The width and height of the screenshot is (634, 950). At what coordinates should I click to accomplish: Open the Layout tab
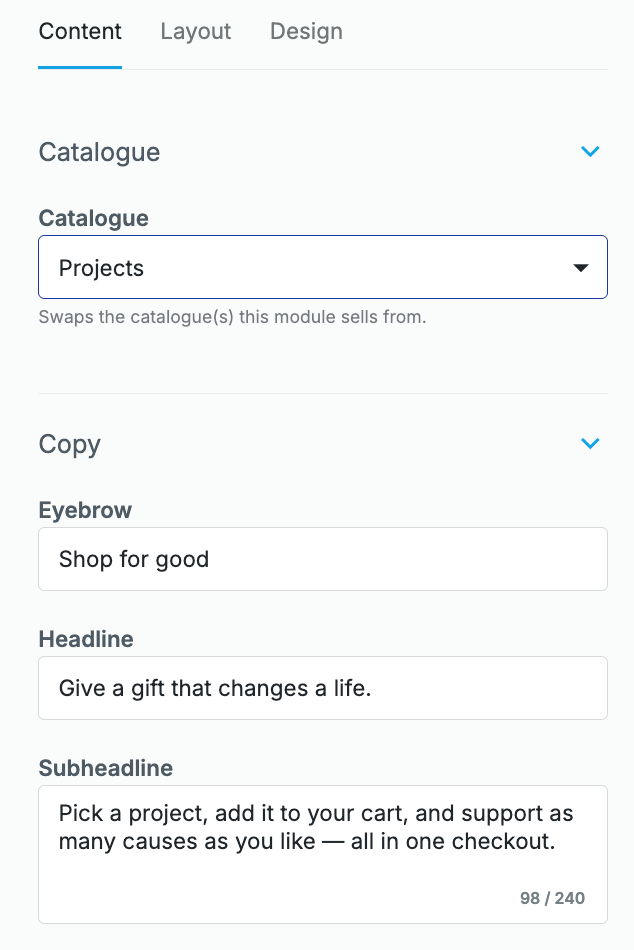(195, 32)
